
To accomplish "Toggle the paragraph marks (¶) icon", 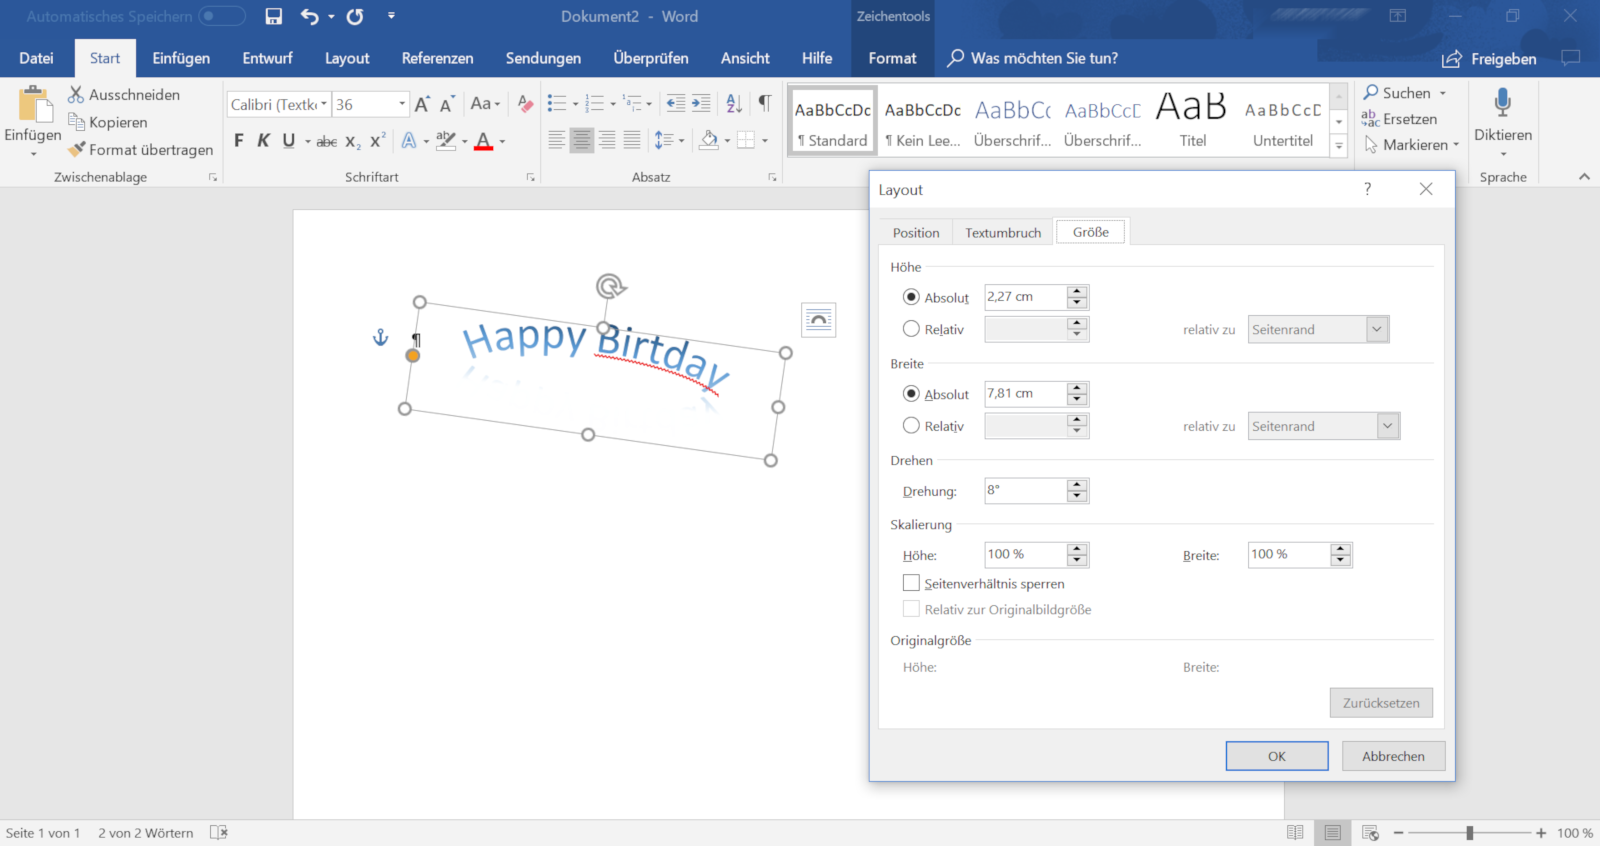I will point(764,103).
